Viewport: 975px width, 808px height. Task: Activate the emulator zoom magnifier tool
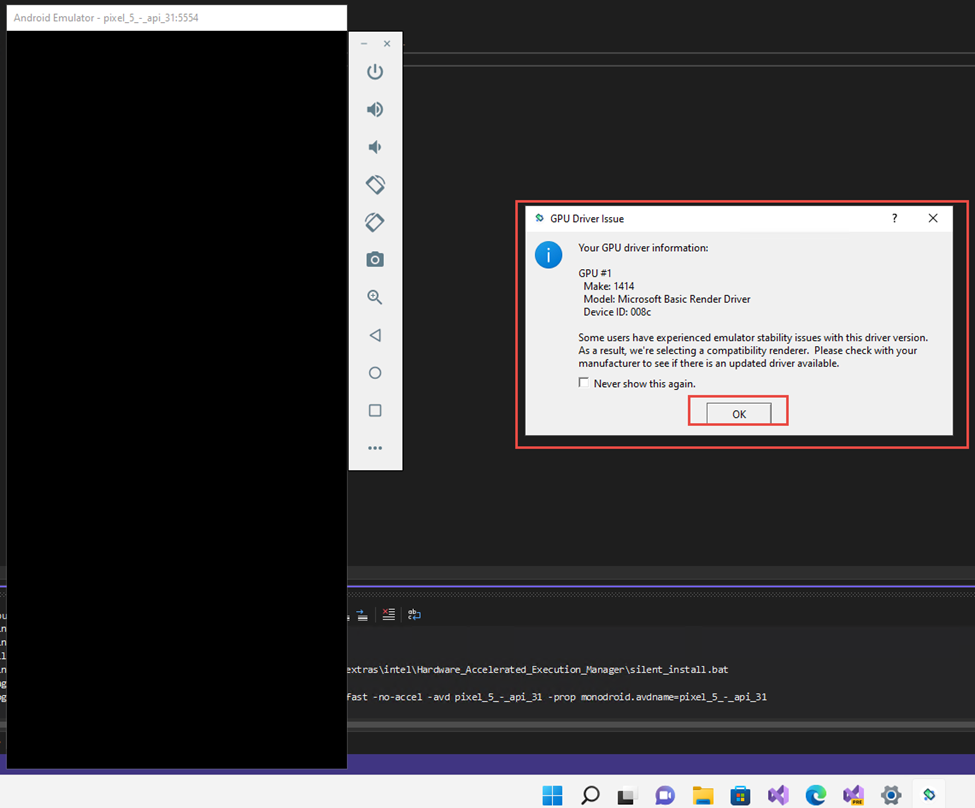click(375, 297)
